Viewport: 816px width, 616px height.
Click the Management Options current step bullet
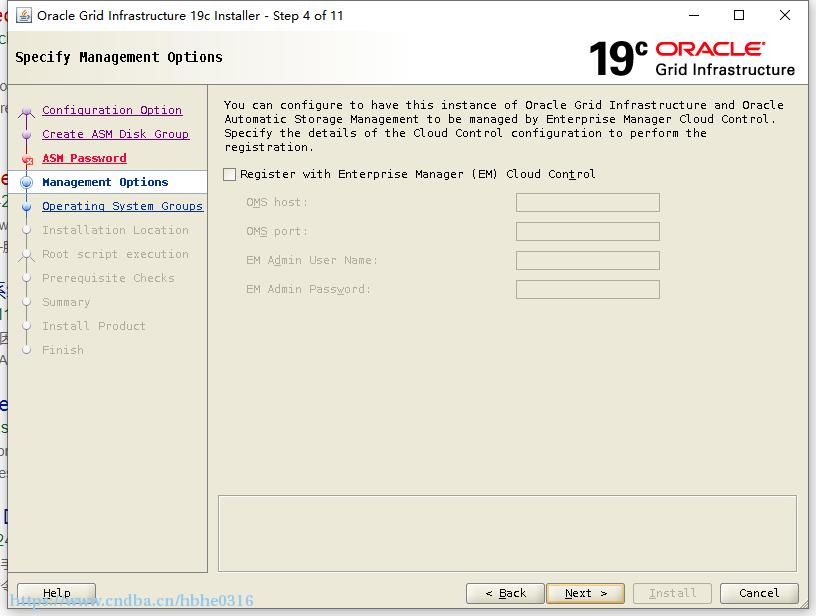pyautogui.click(x=27, y=183)
